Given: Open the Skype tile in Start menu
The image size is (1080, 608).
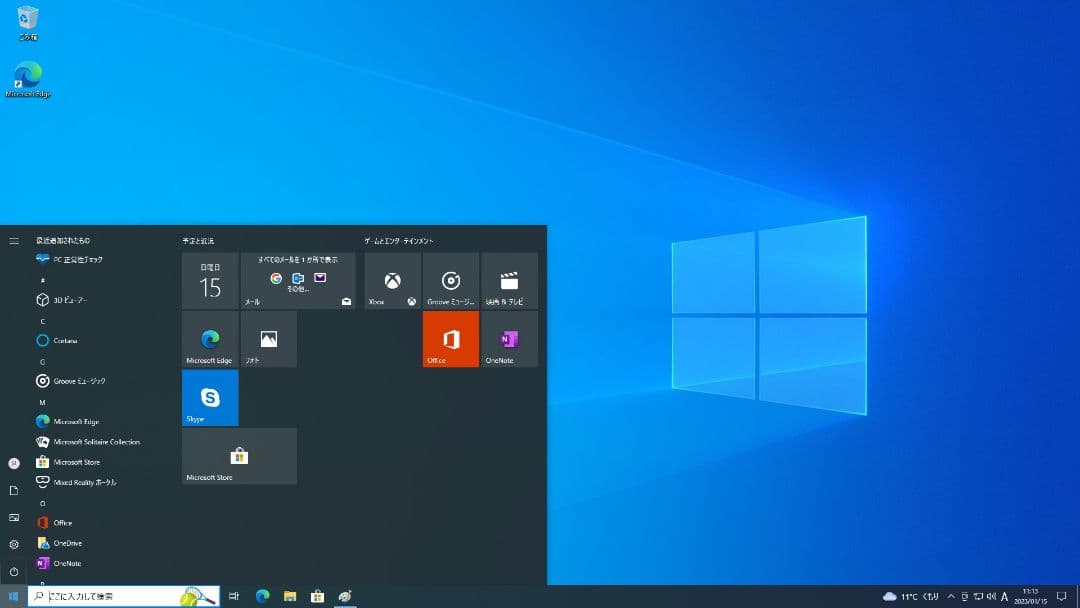Looking at the screenshot, I should pyautogui.click(x=210, y=397).
